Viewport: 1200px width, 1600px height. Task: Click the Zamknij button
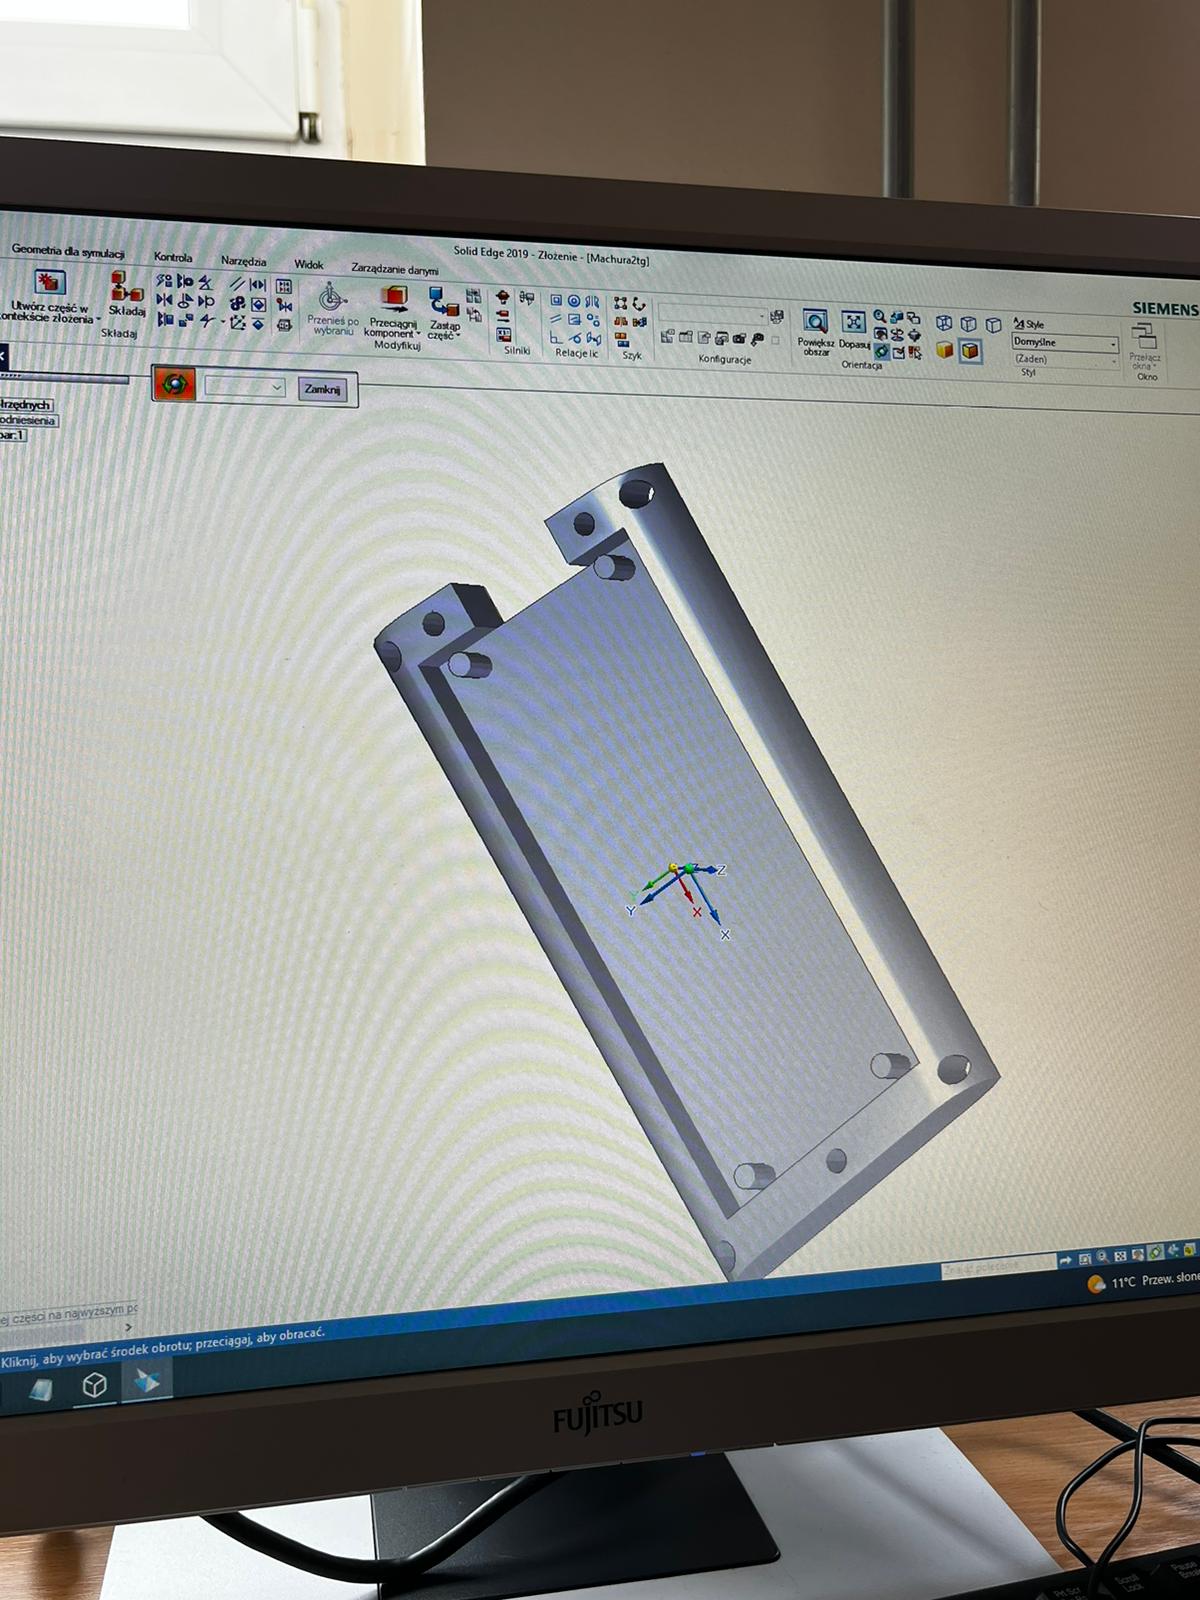322,389
